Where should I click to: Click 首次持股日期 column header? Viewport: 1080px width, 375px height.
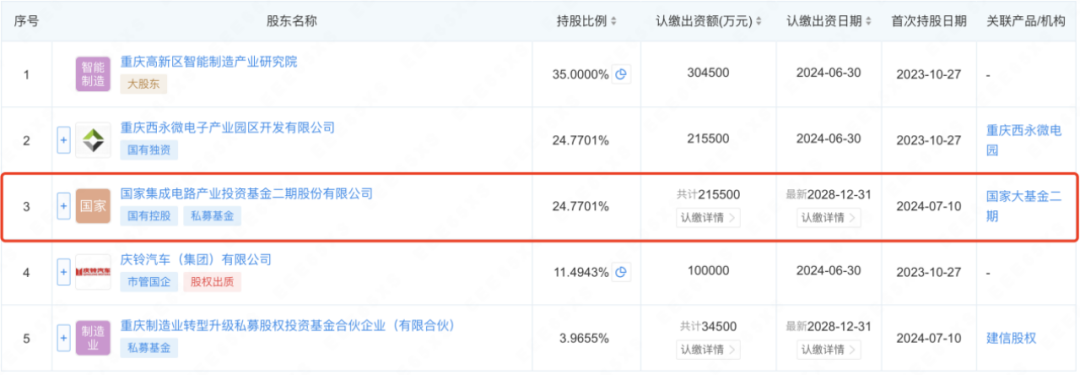[x=928, y=21]
